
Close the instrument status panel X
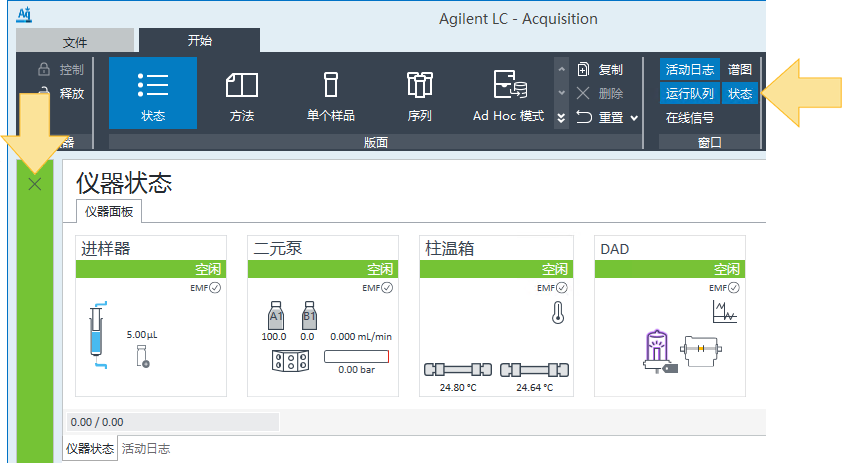point(35,184)
